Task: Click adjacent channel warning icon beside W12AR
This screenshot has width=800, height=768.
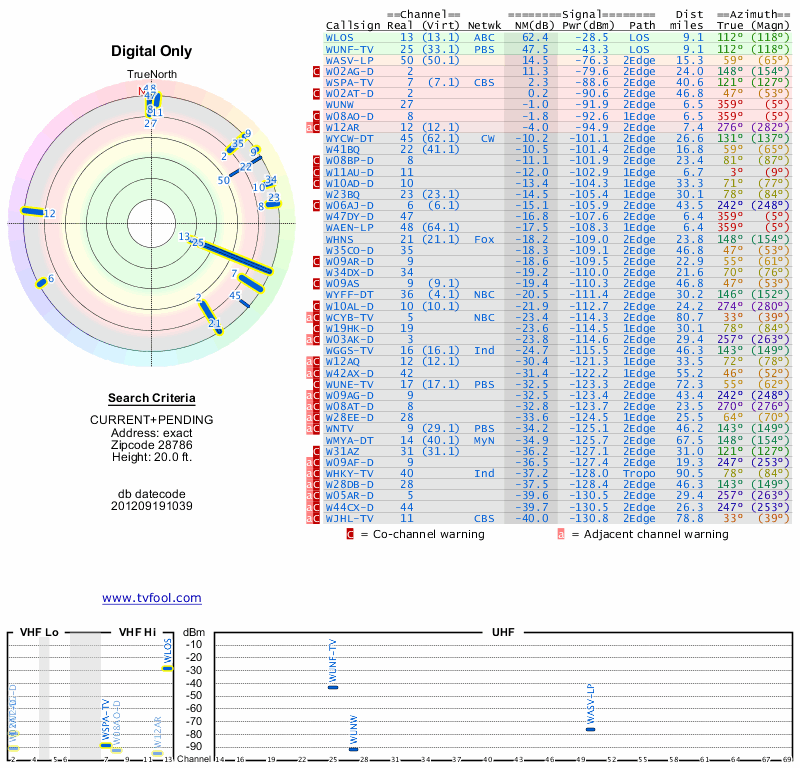Action: (307, 128)
